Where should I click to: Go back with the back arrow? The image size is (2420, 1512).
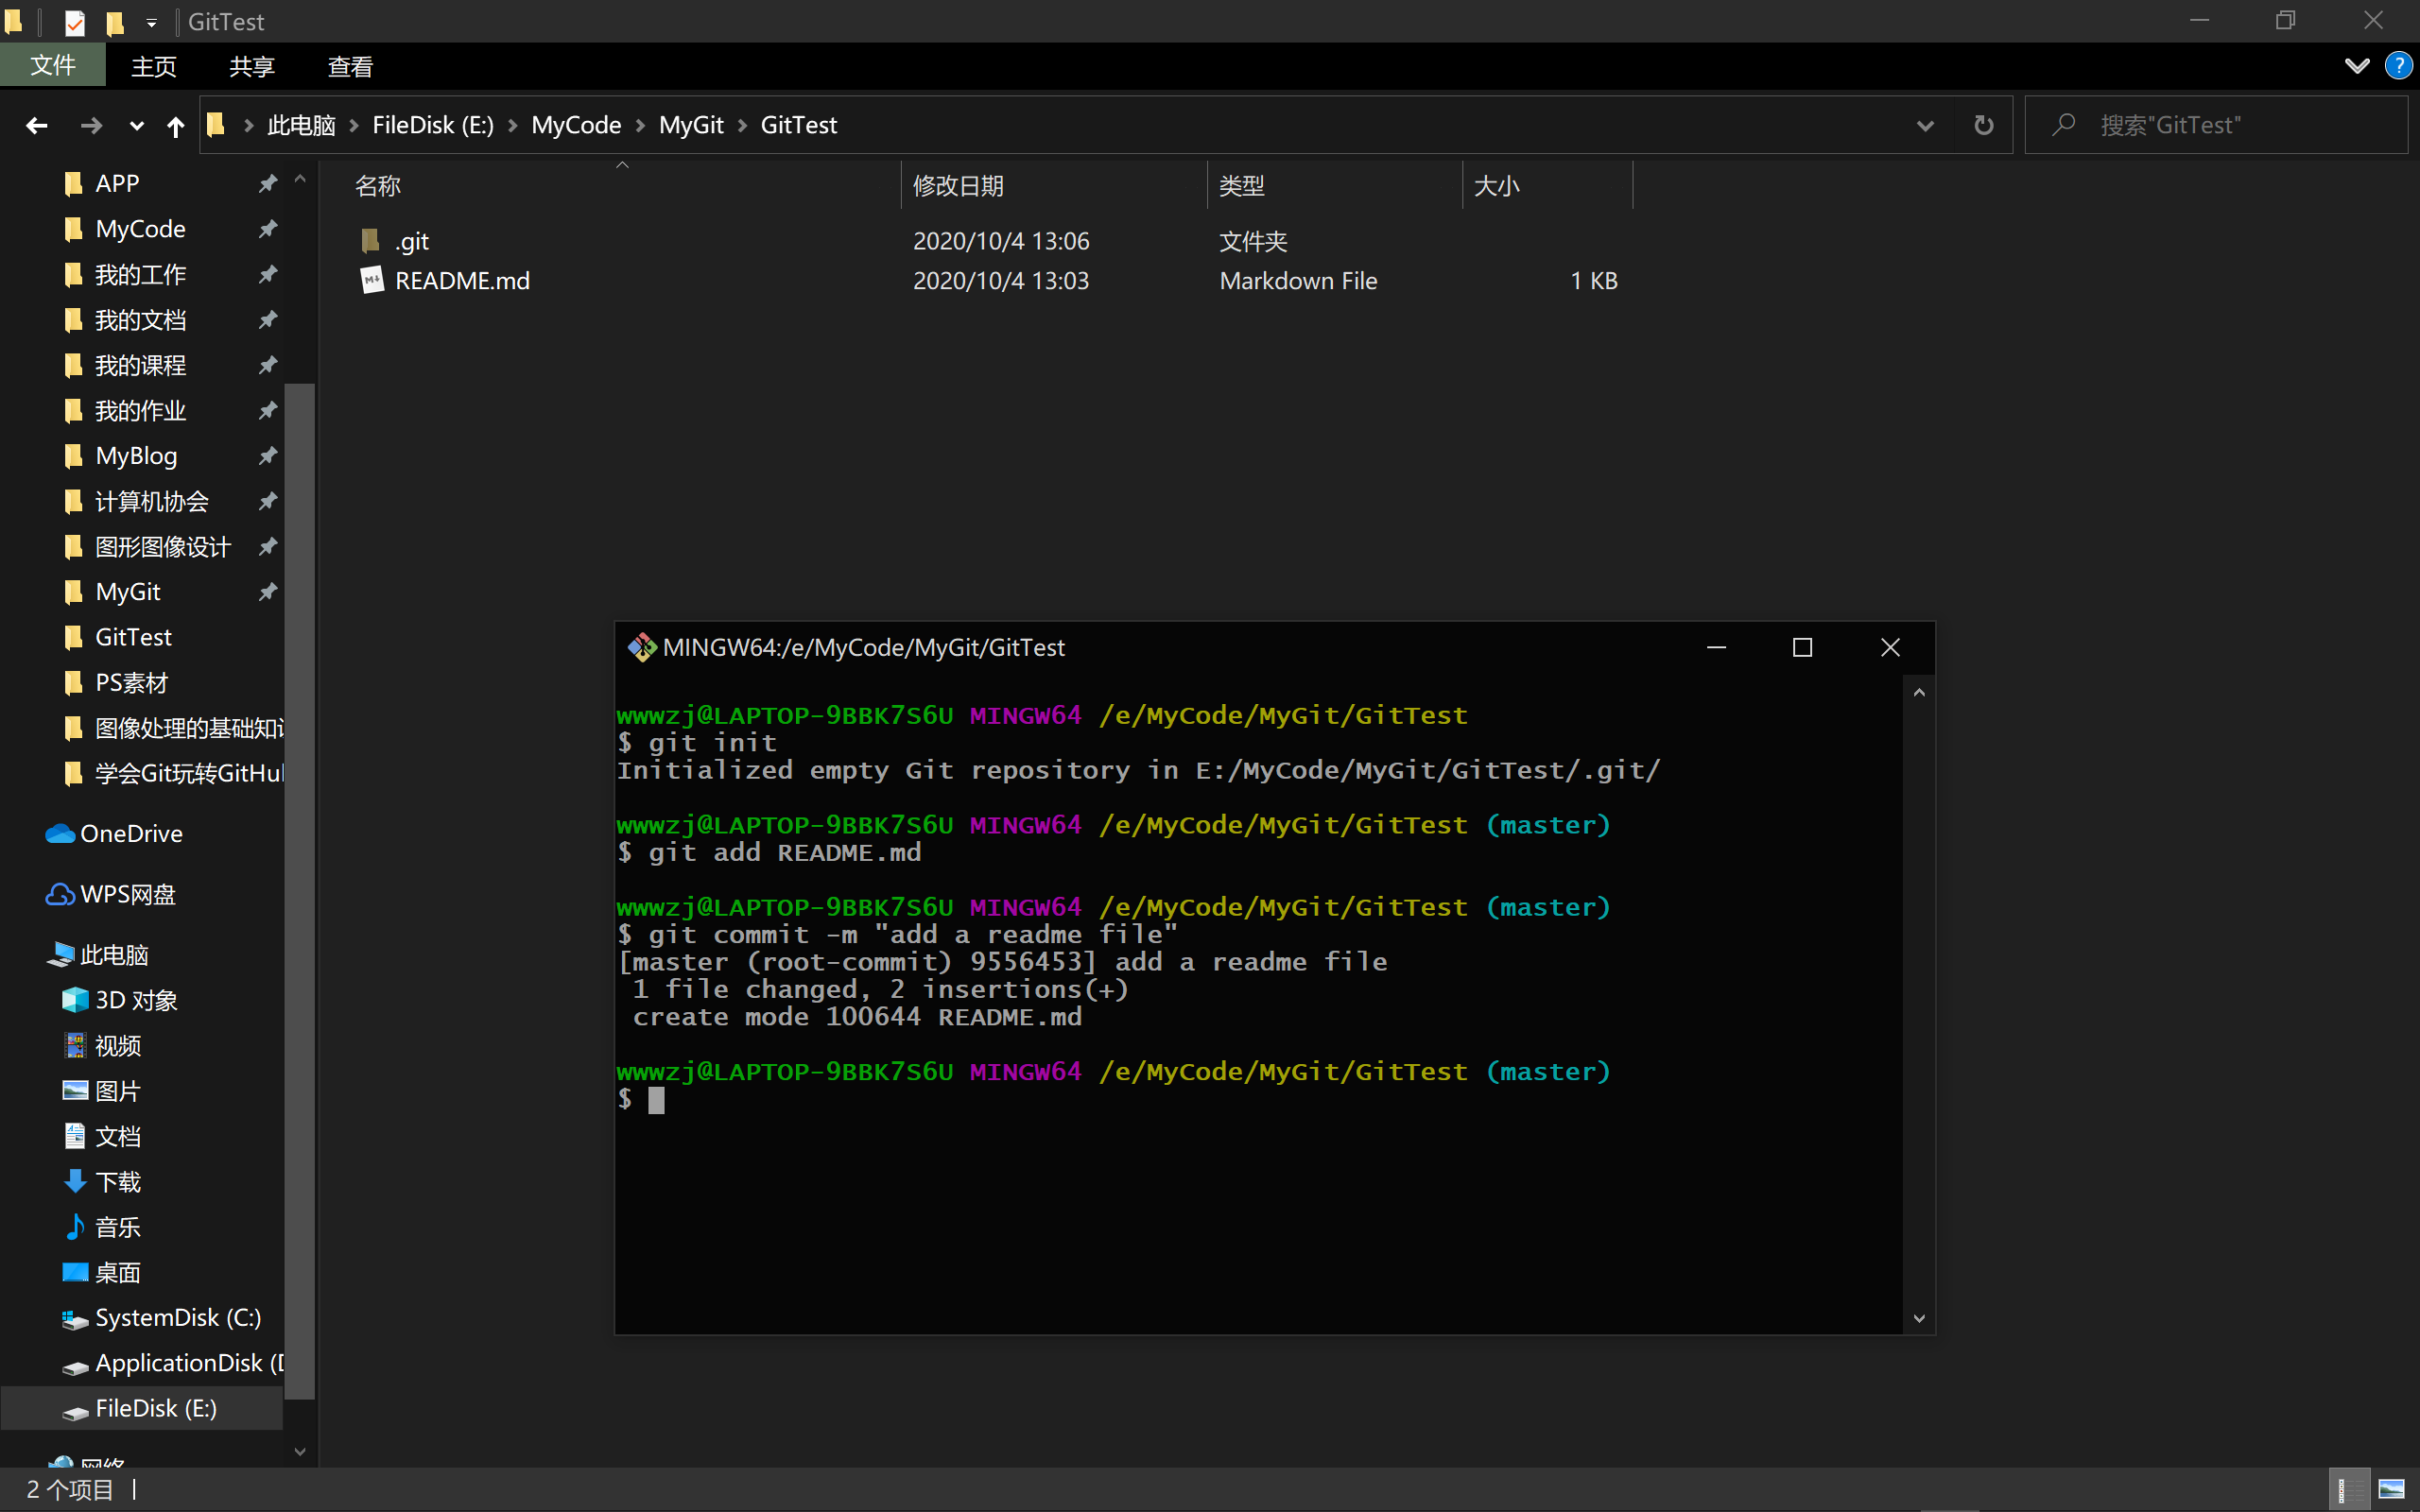37,125
